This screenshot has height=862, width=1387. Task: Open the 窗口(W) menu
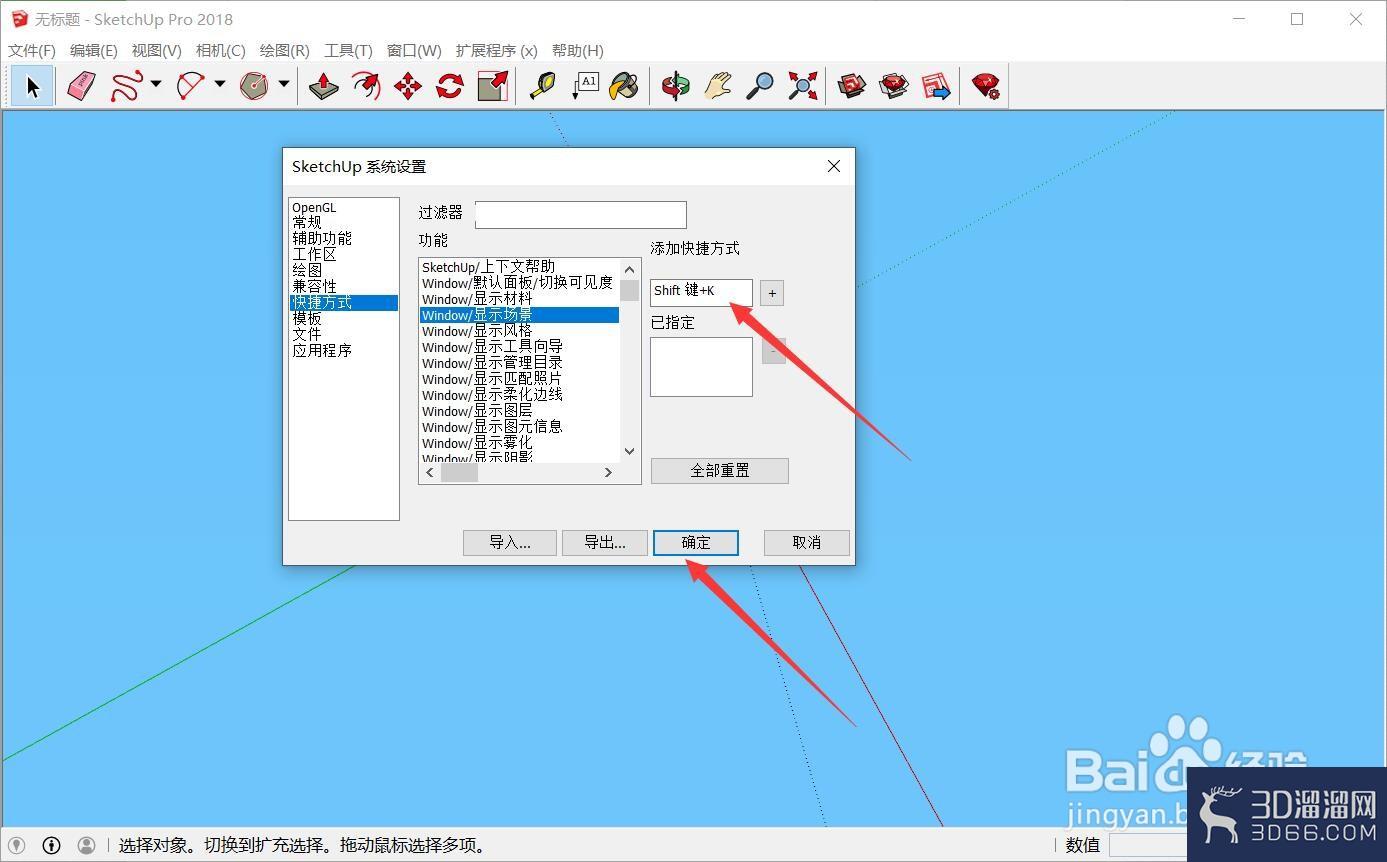coord(414,50)
